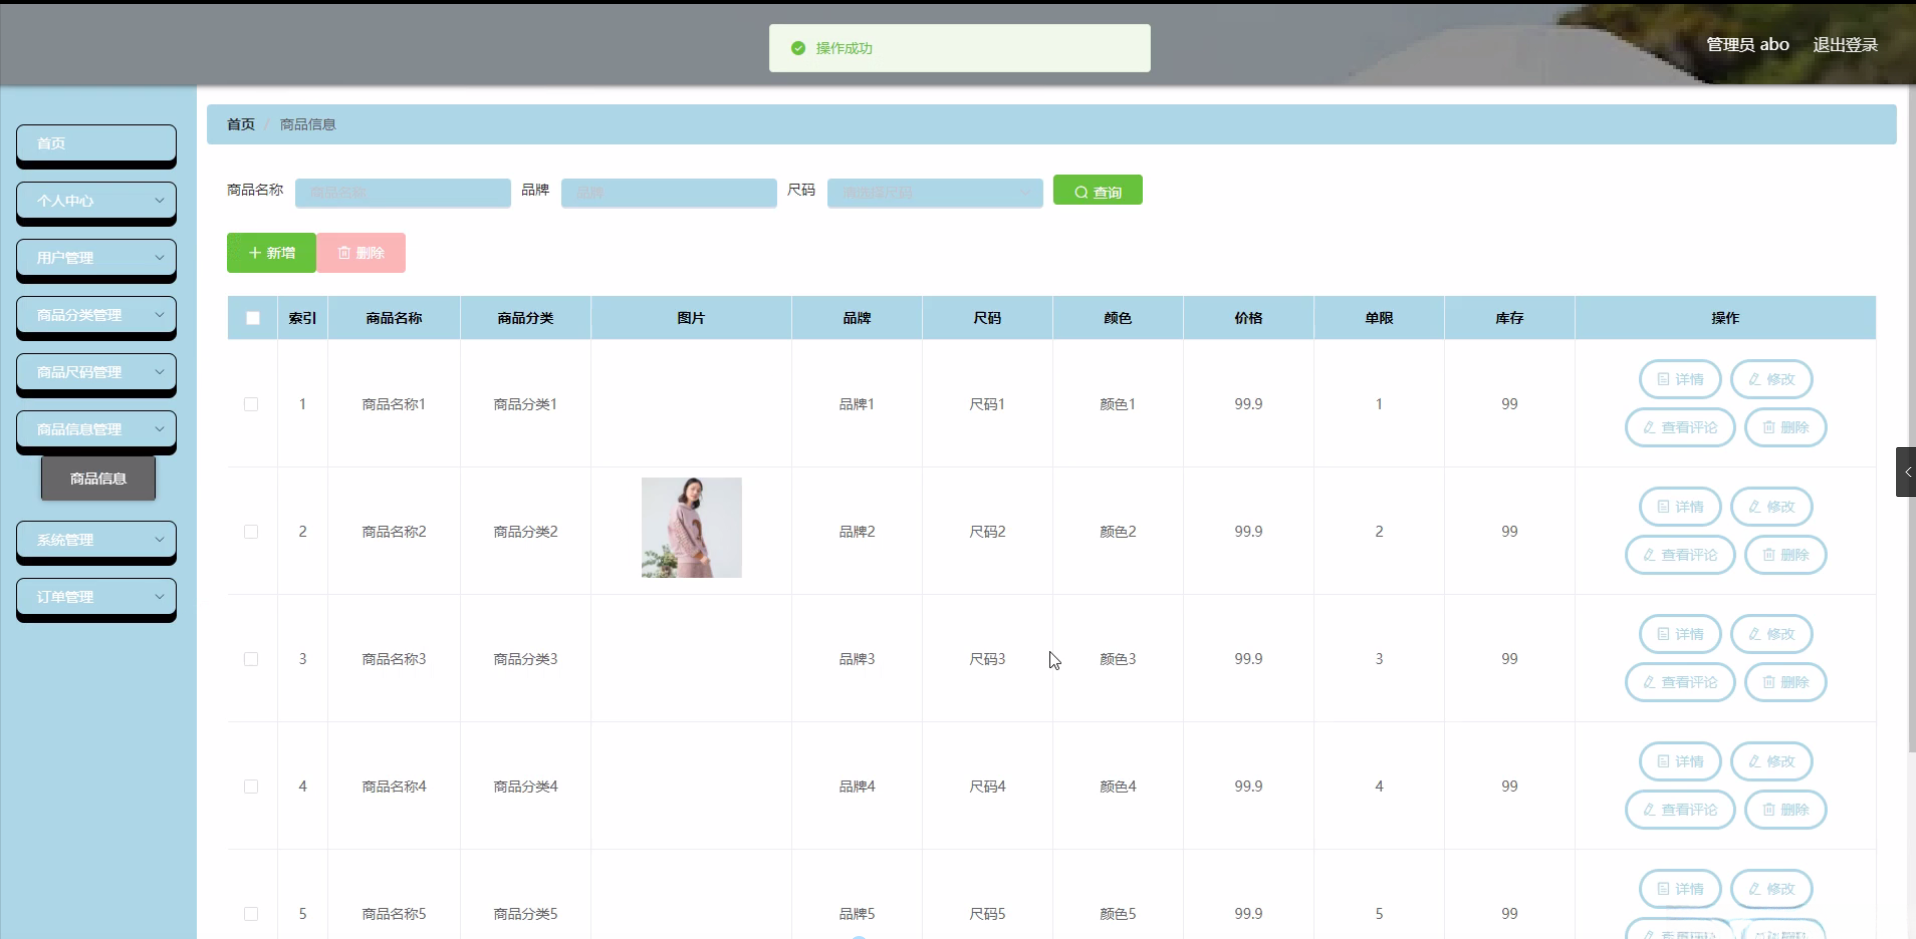Click 查看评论 for 商品名称4

point(1680,810)
